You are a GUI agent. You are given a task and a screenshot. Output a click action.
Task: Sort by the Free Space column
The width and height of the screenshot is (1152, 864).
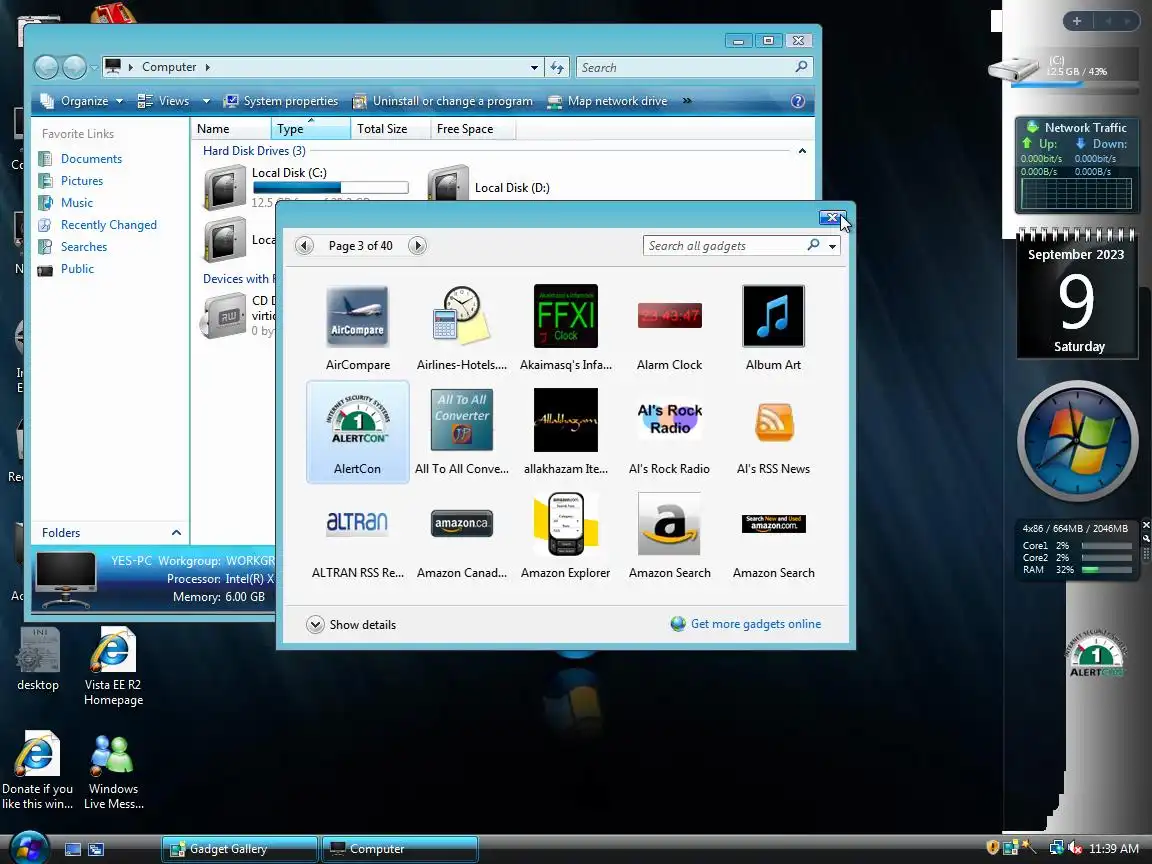472,129
